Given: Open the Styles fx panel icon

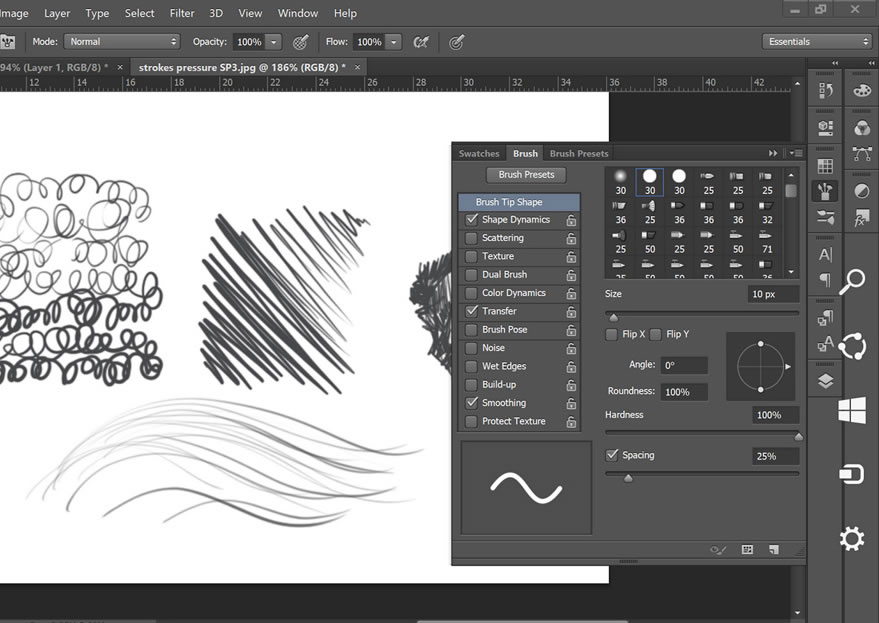Looking at the screenshot, I should [x=861, y=218].
